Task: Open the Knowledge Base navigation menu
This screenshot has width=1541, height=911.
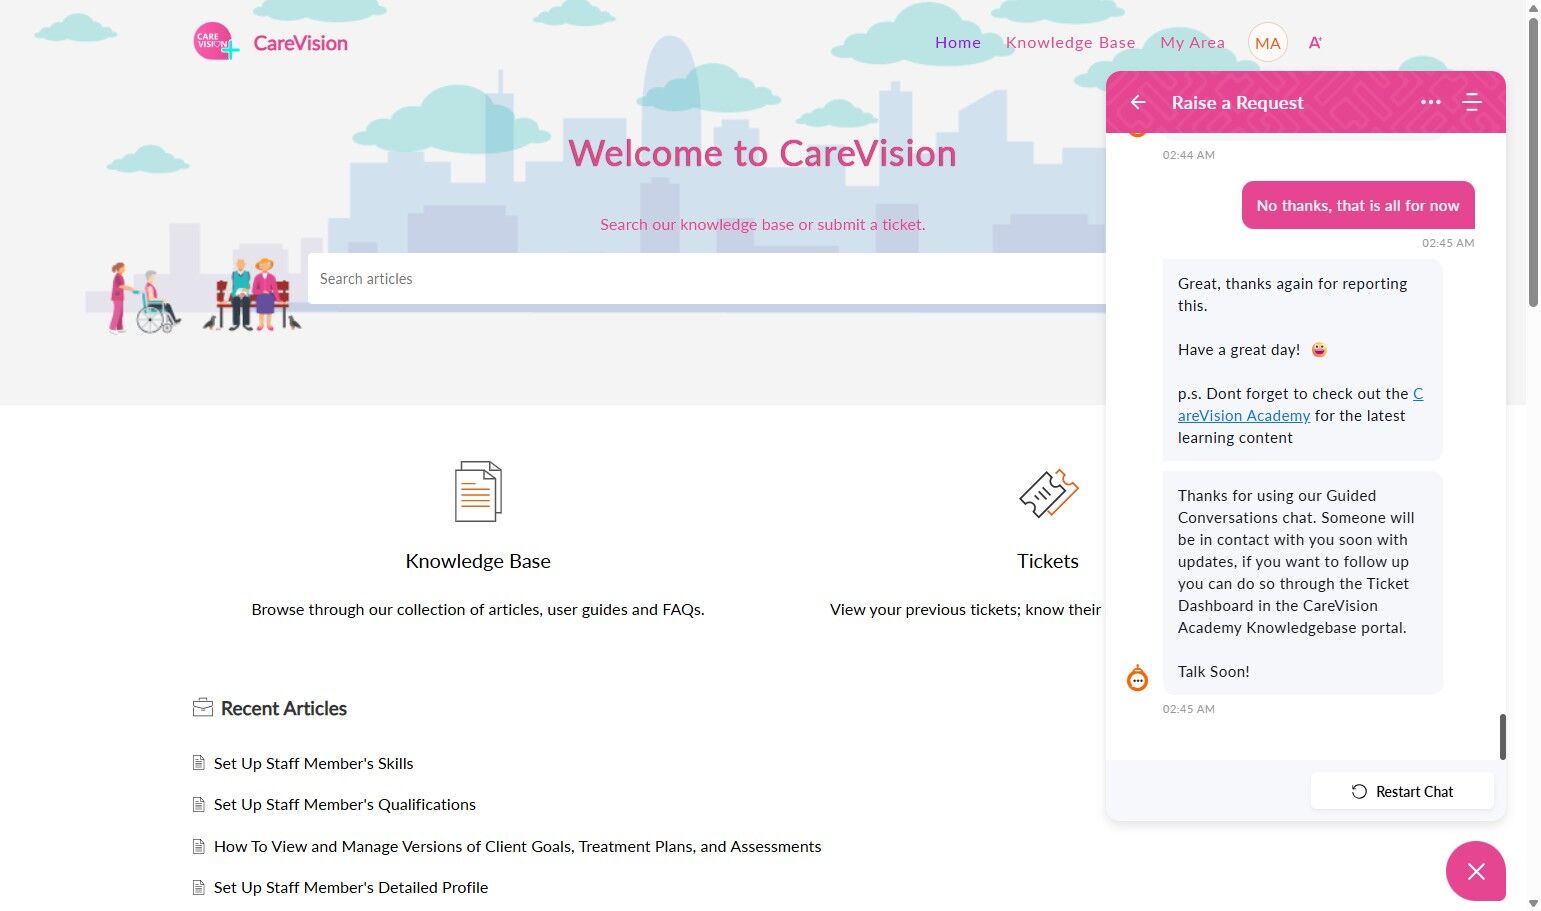Action: pyautogui.click(x=1070, y=43)
